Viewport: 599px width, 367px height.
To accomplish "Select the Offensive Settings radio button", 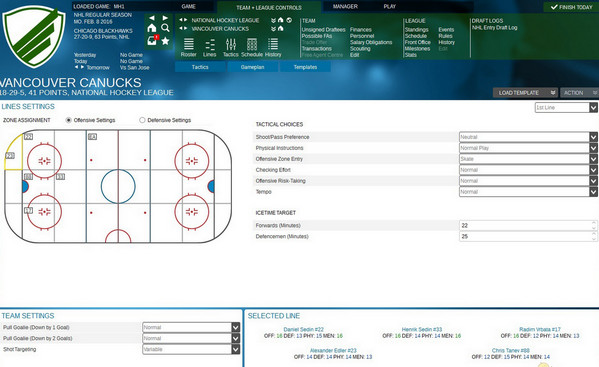I will [69, 120].
